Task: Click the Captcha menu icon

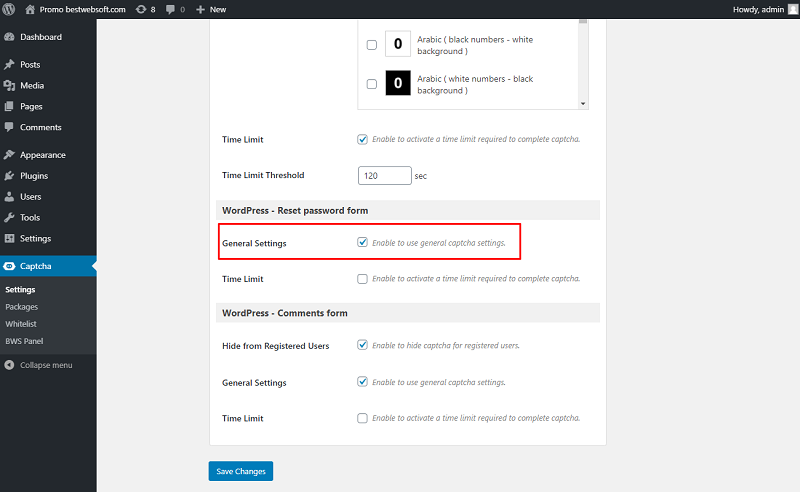Action: tap(9, 266)
